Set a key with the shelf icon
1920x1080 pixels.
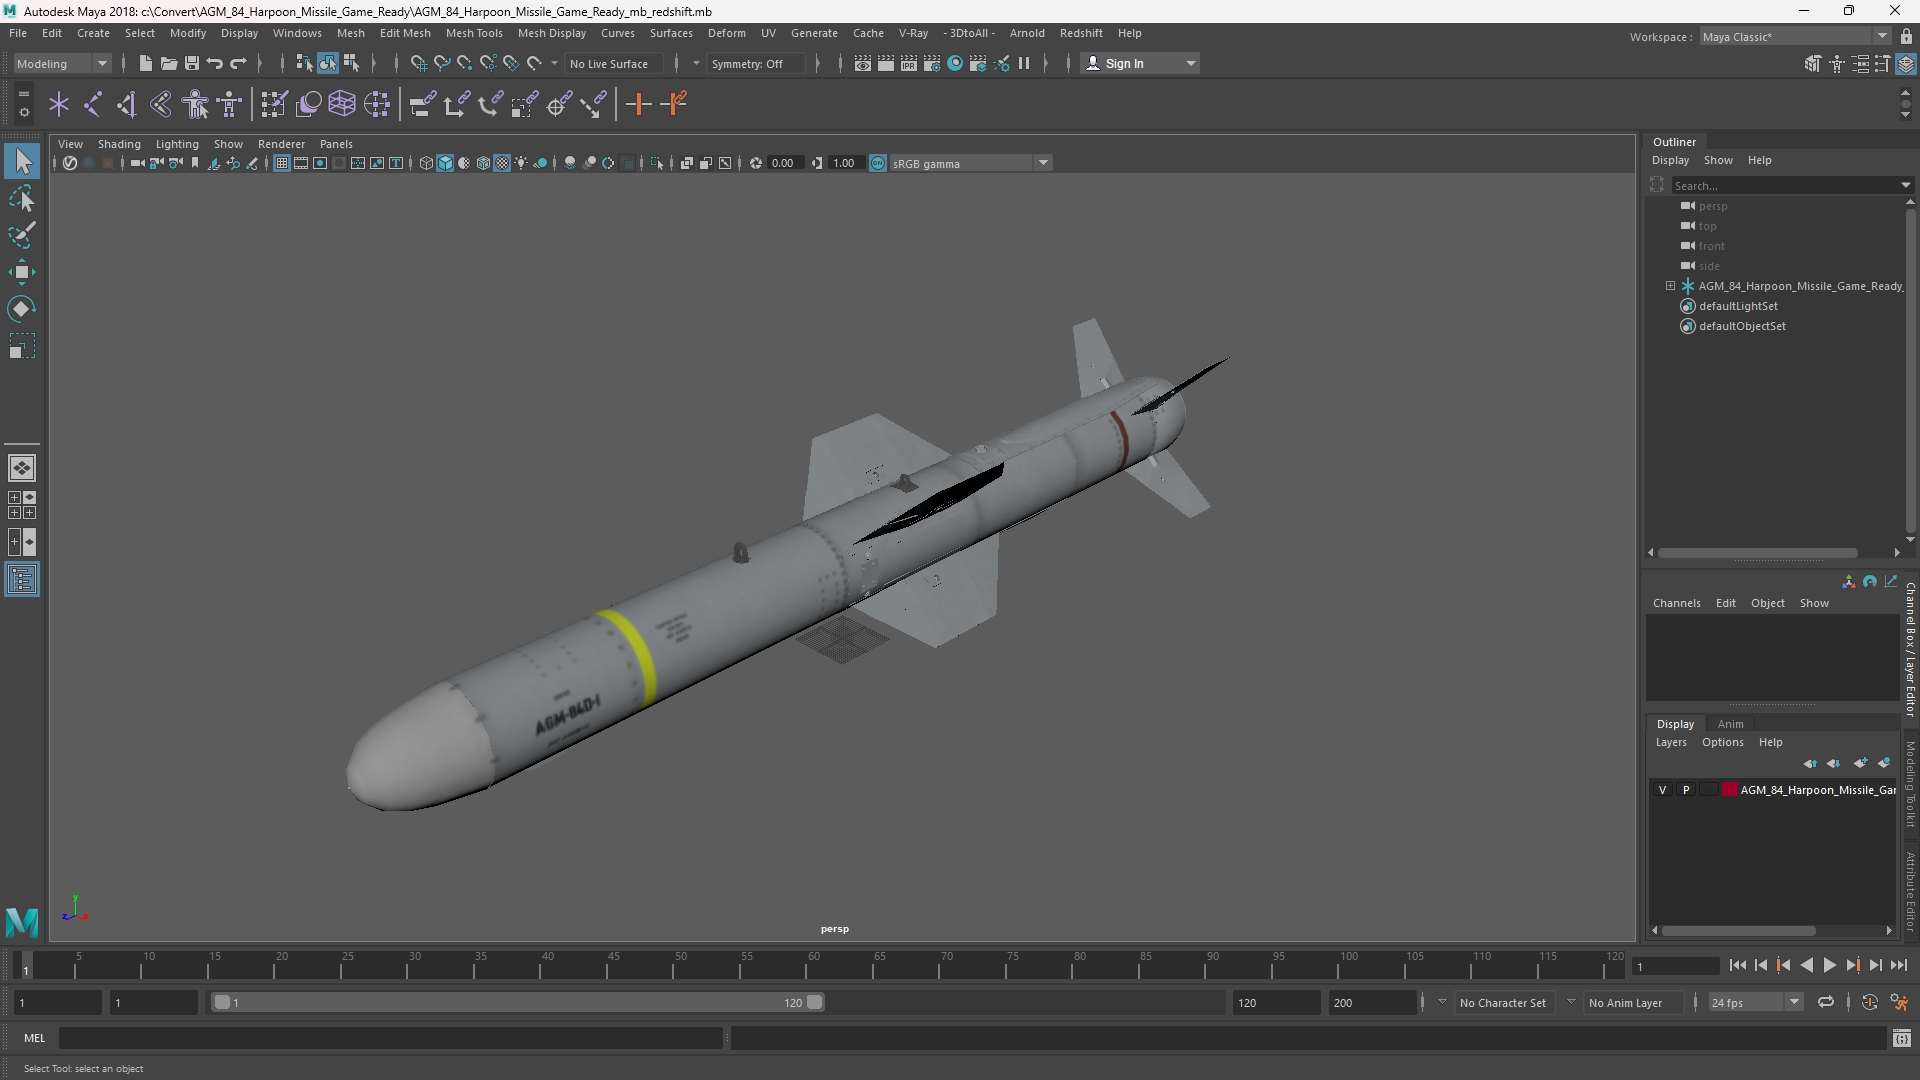[638, 104]
